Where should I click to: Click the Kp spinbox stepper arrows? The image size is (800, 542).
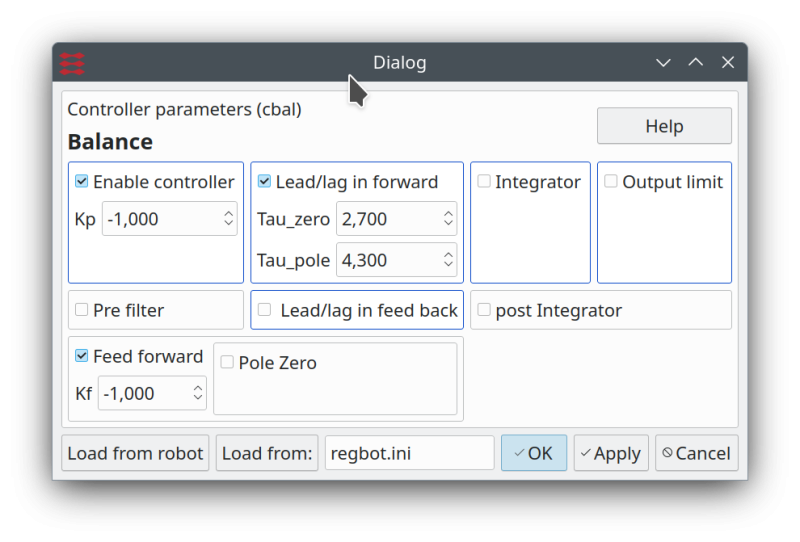point(228,219)
